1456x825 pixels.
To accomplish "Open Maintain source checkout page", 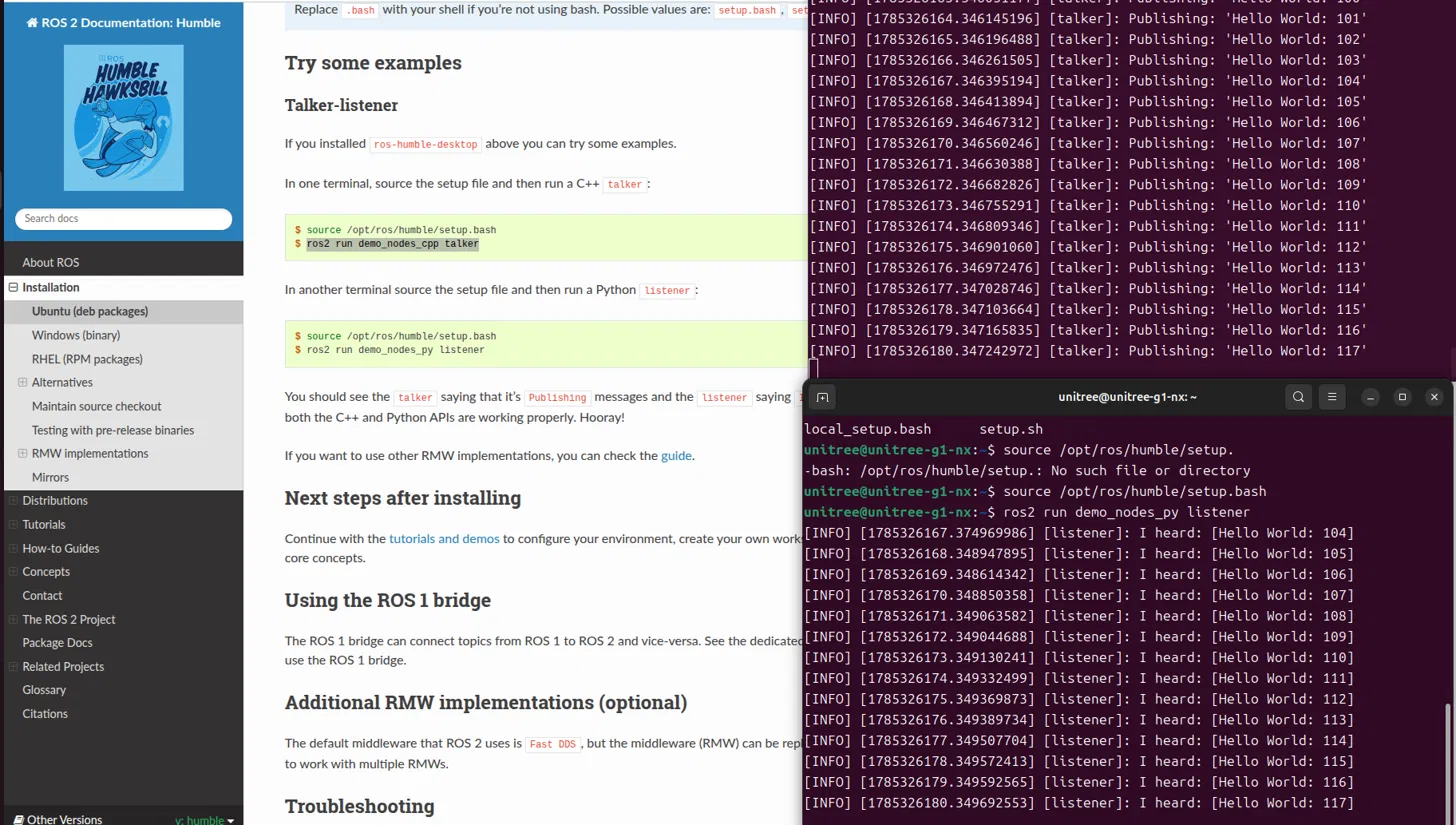I will (x=96, y=407).
